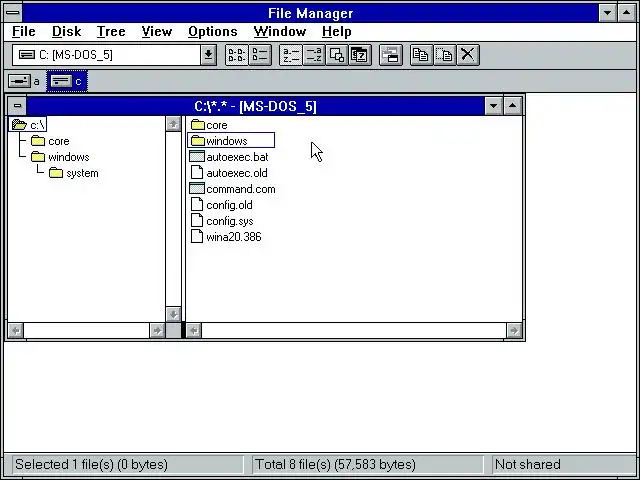Open the Disk menu
This screenshot has width=640, height=480.
coord(67,31)
